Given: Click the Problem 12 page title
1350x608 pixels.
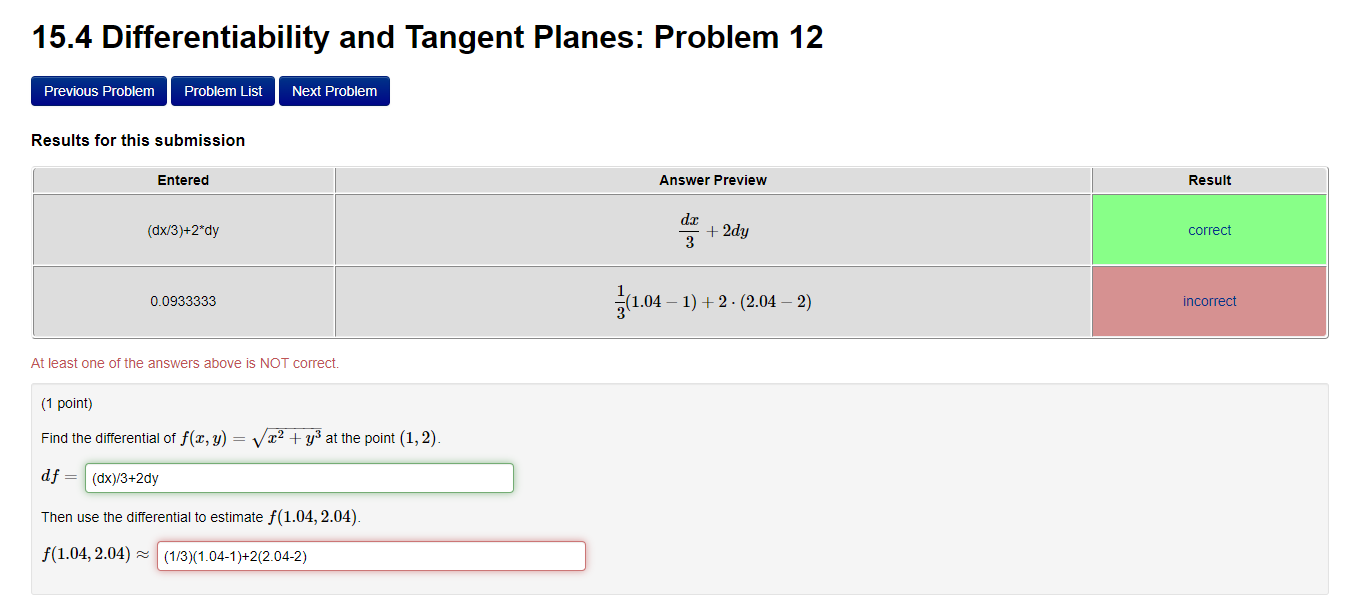Looking at the screenshot, I should [x=426, y=37].
